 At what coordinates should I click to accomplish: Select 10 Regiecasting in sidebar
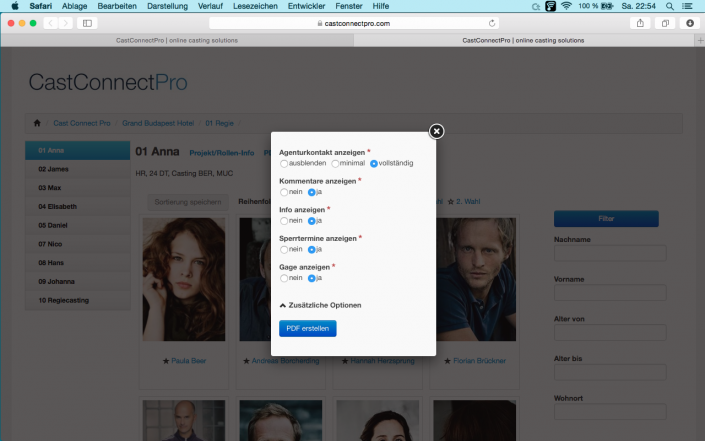[x=77, y=300]
